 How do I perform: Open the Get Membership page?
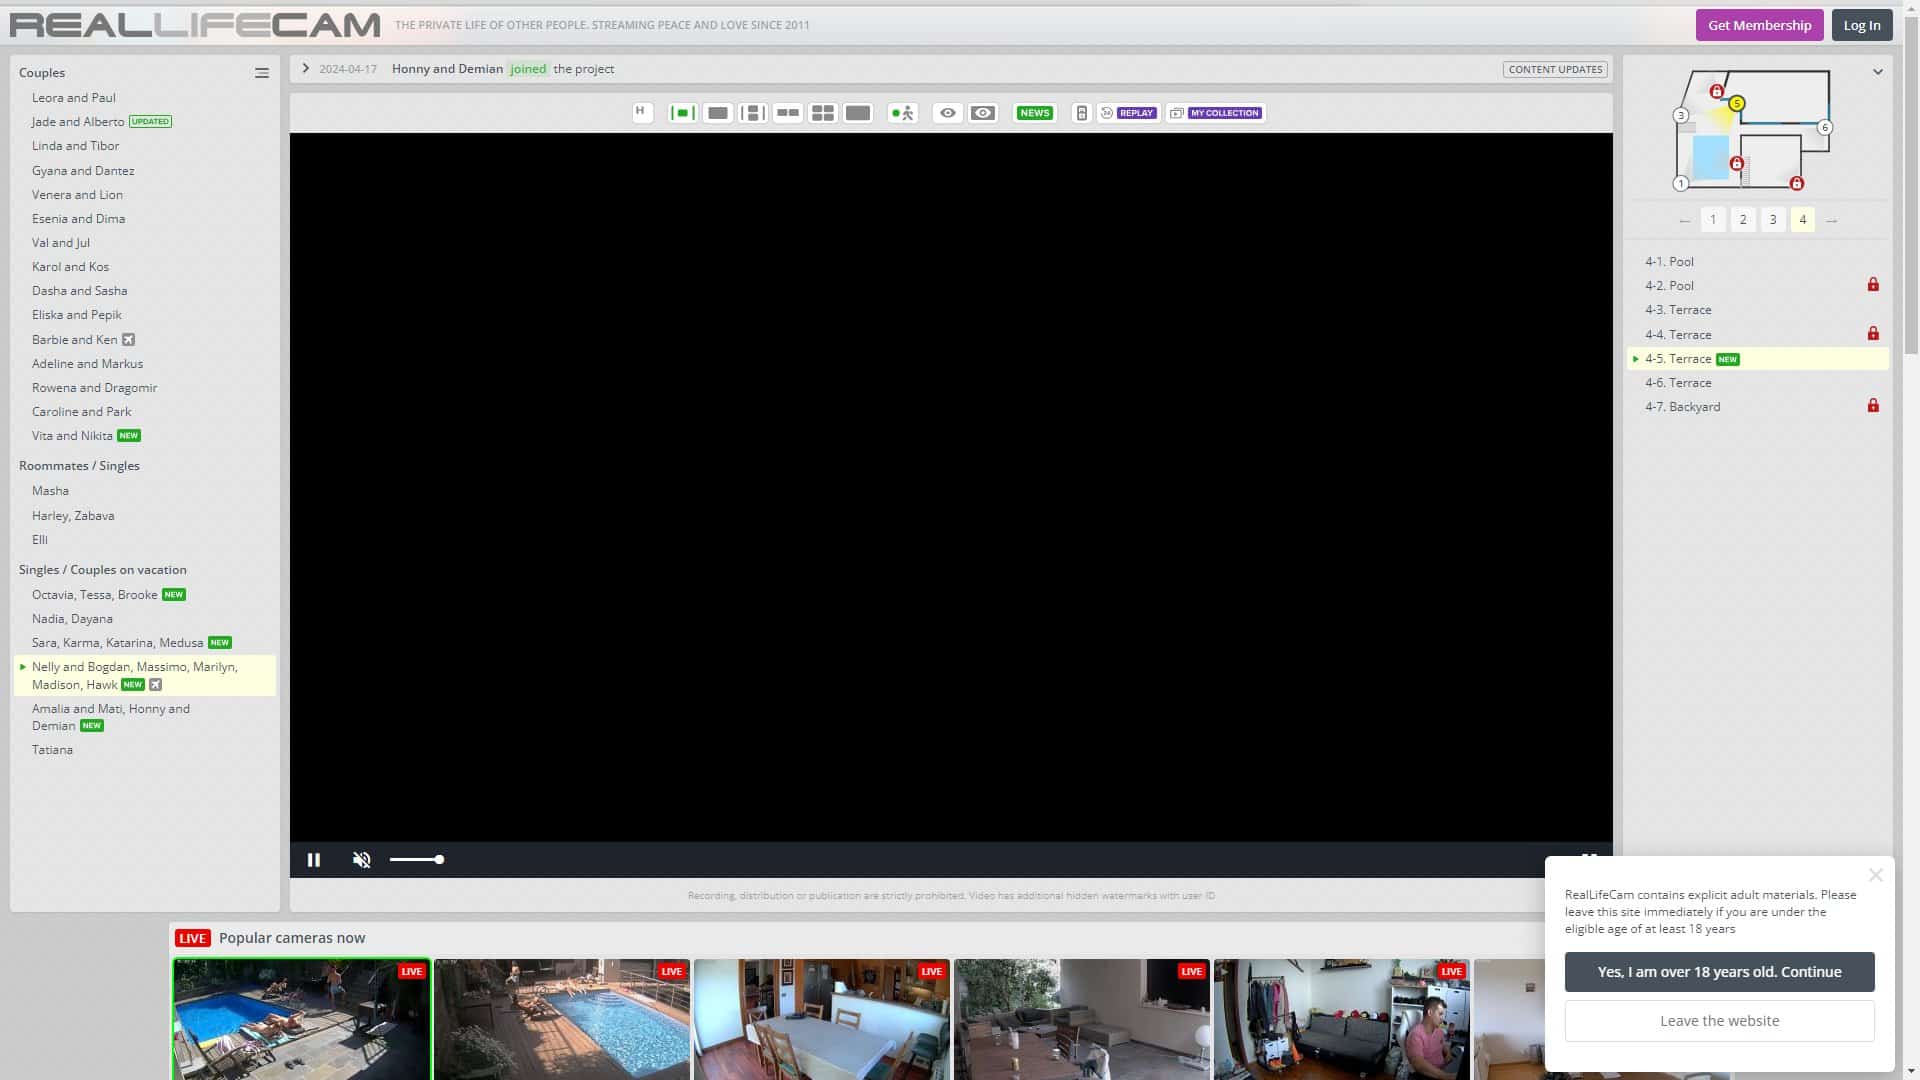point(1759,25)
